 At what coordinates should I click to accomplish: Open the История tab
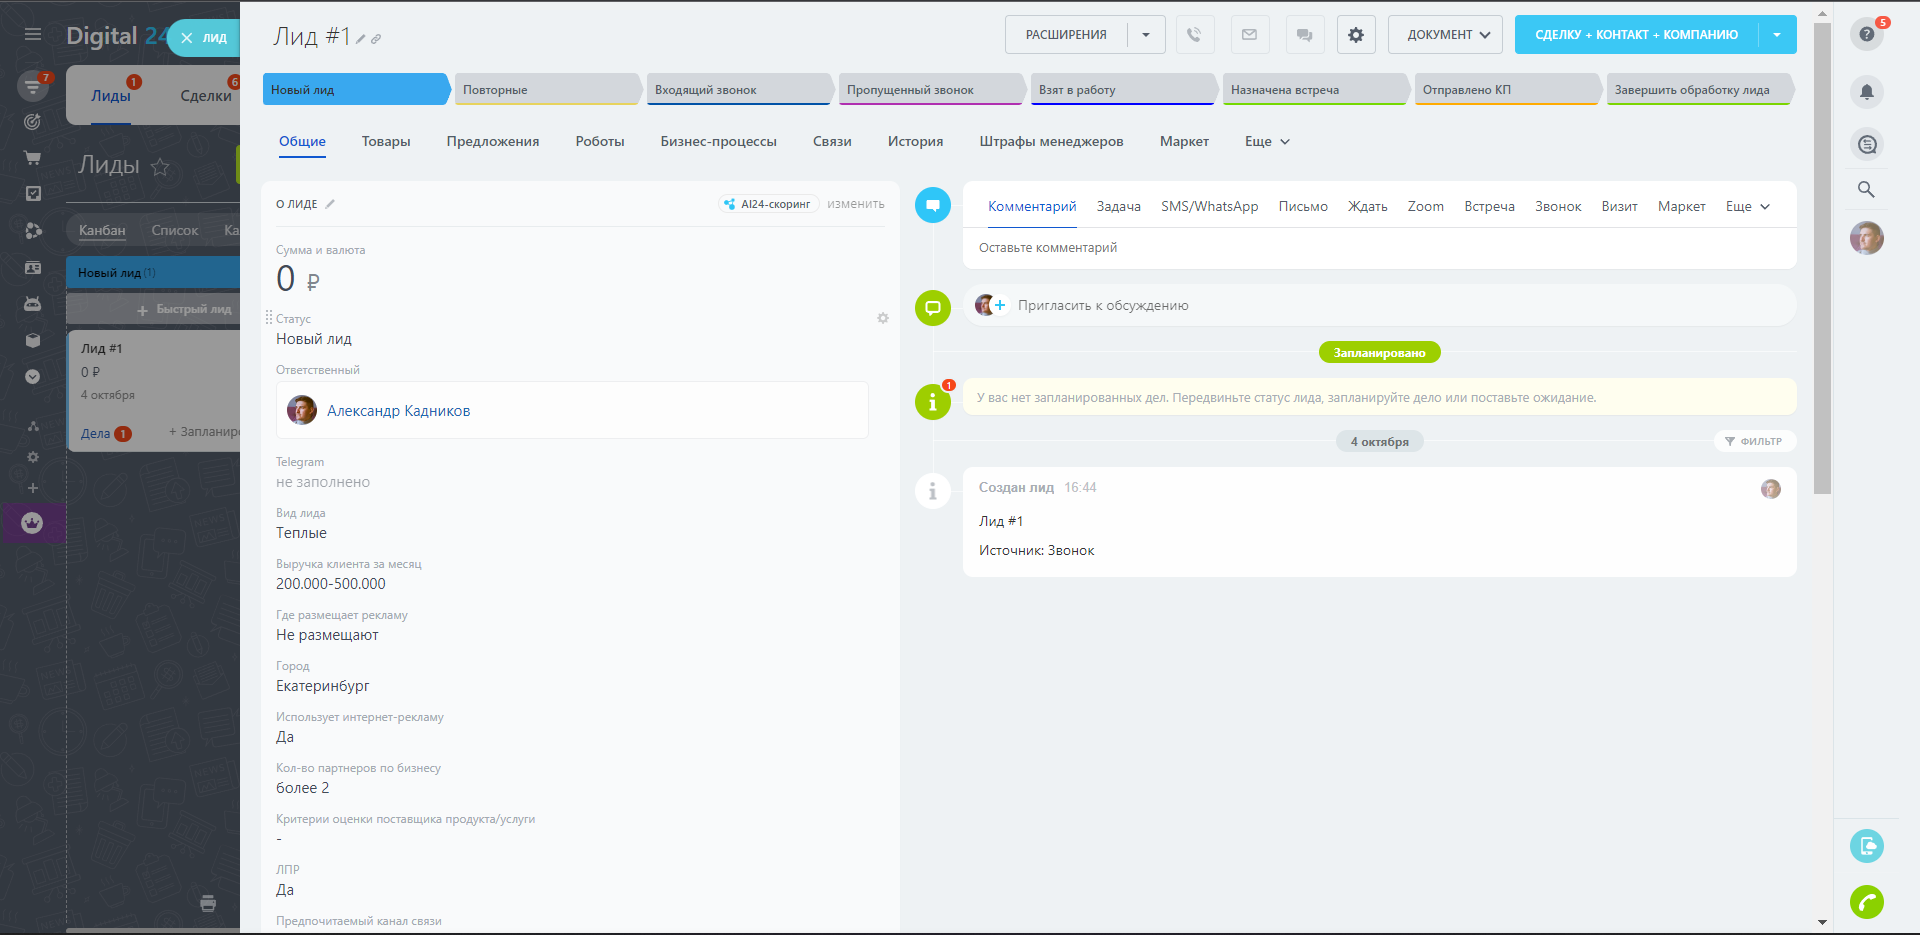(915, 142)
